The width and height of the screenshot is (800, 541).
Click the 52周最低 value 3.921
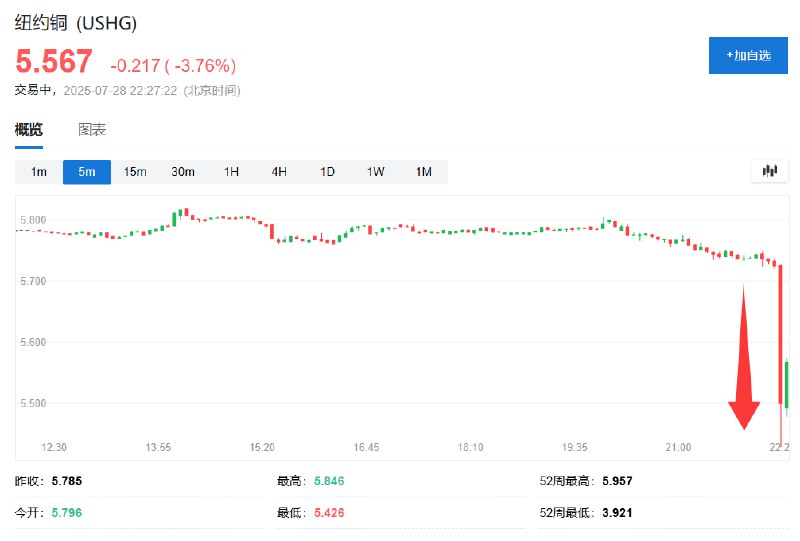pyautogui.click(x=617, y=512)
